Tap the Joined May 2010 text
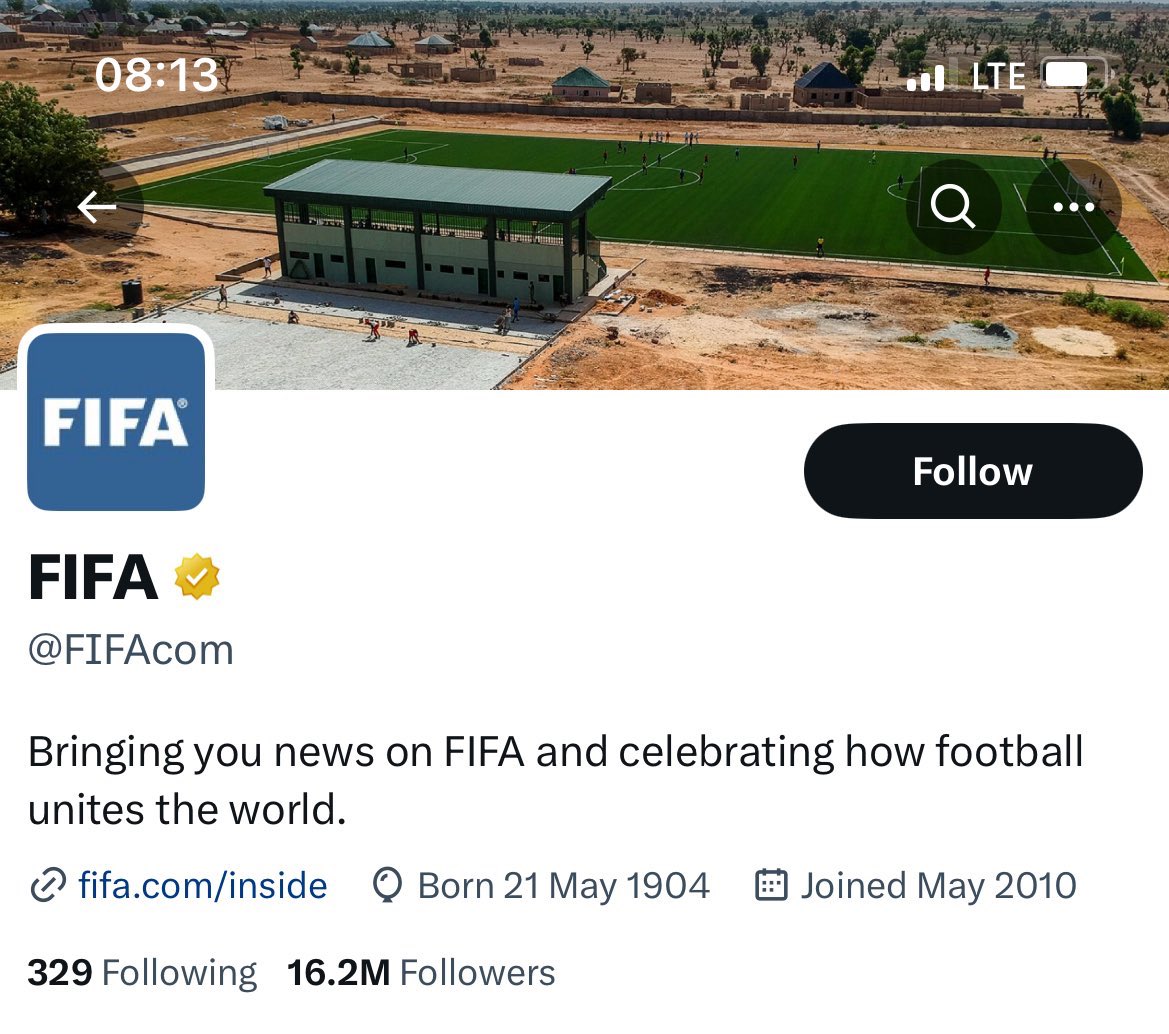Viewport: 1169px width, 1034px height. click(x=938, y=886)
